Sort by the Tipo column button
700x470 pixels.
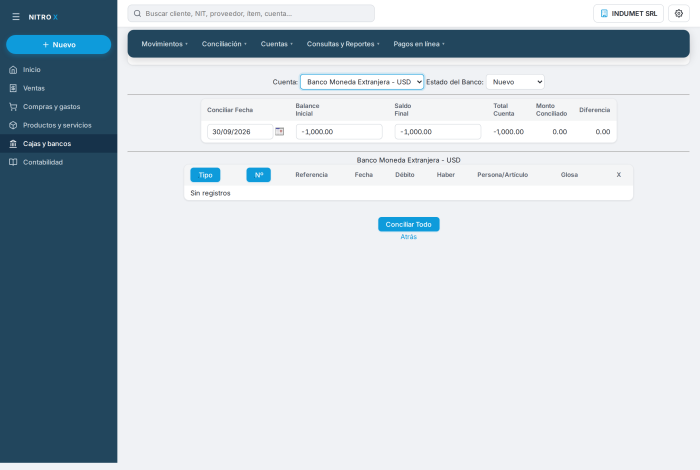pos(205,175)
